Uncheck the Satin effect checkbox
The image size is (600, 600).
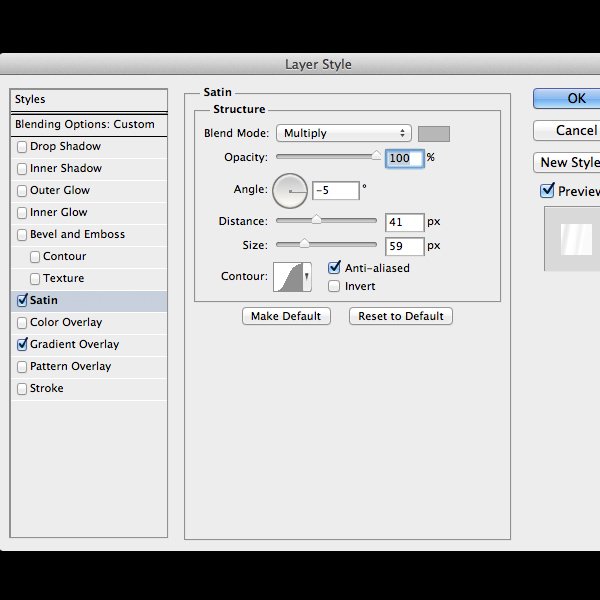[22, 300]
